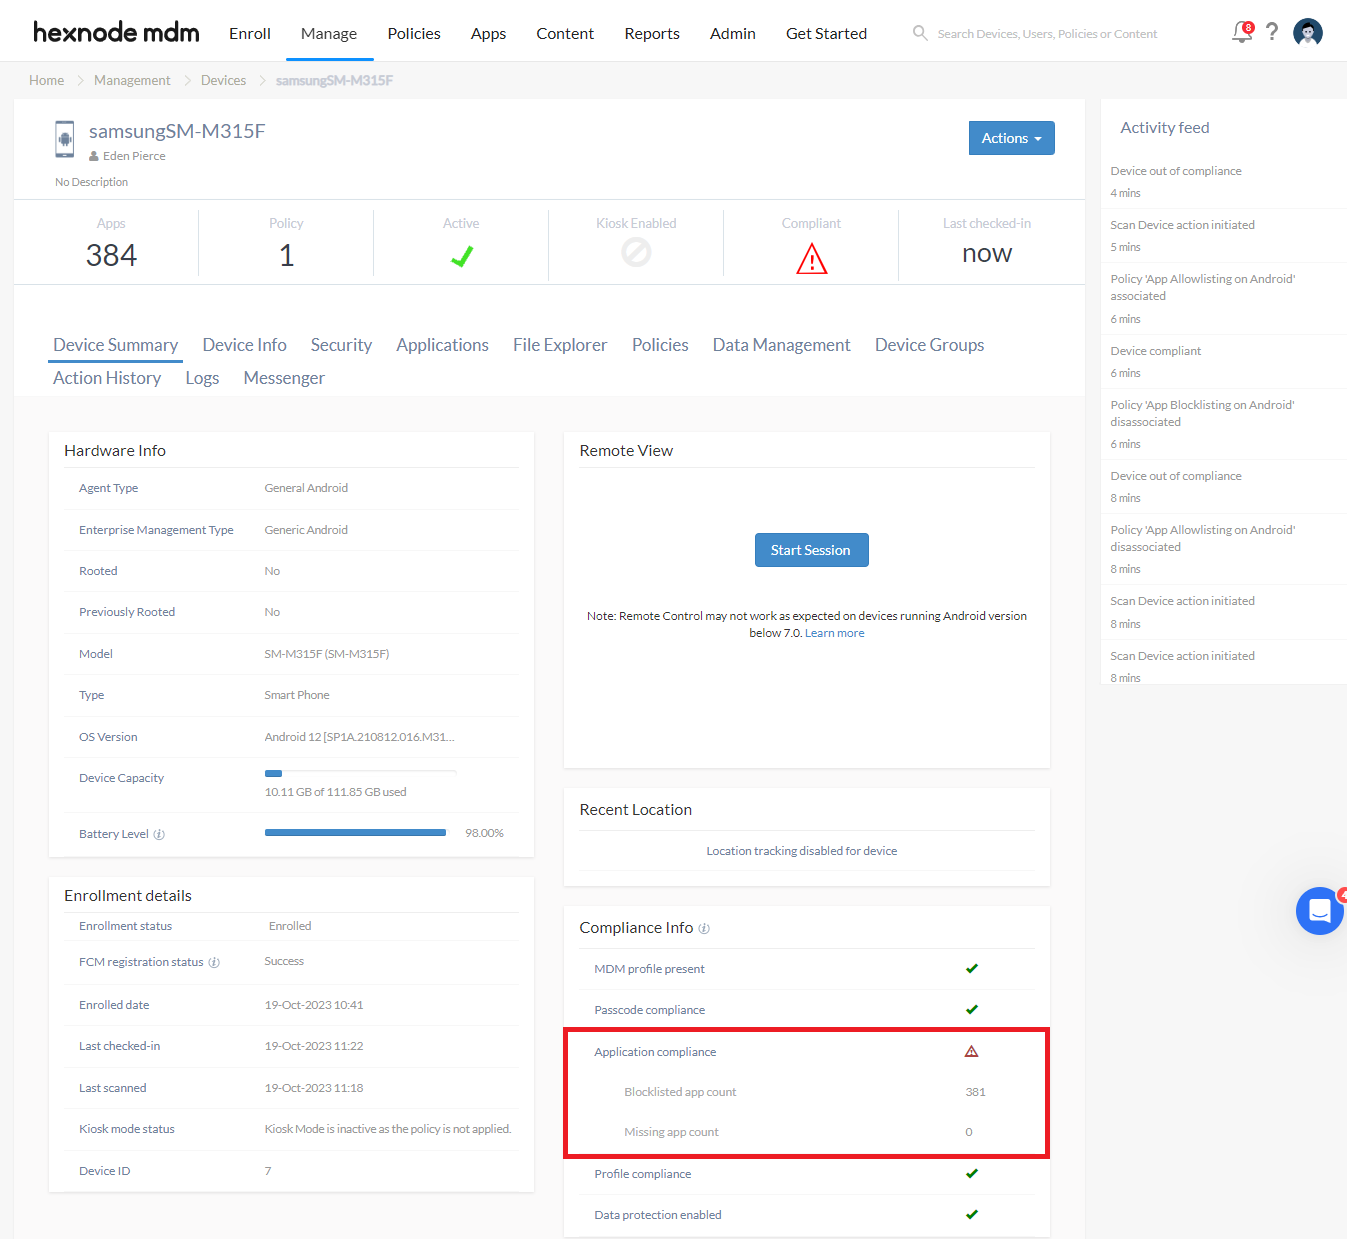This screenshot has width=1347, height=1239.
Task: Go to the Management breadcrumb
Action: (x=132, y=80)
